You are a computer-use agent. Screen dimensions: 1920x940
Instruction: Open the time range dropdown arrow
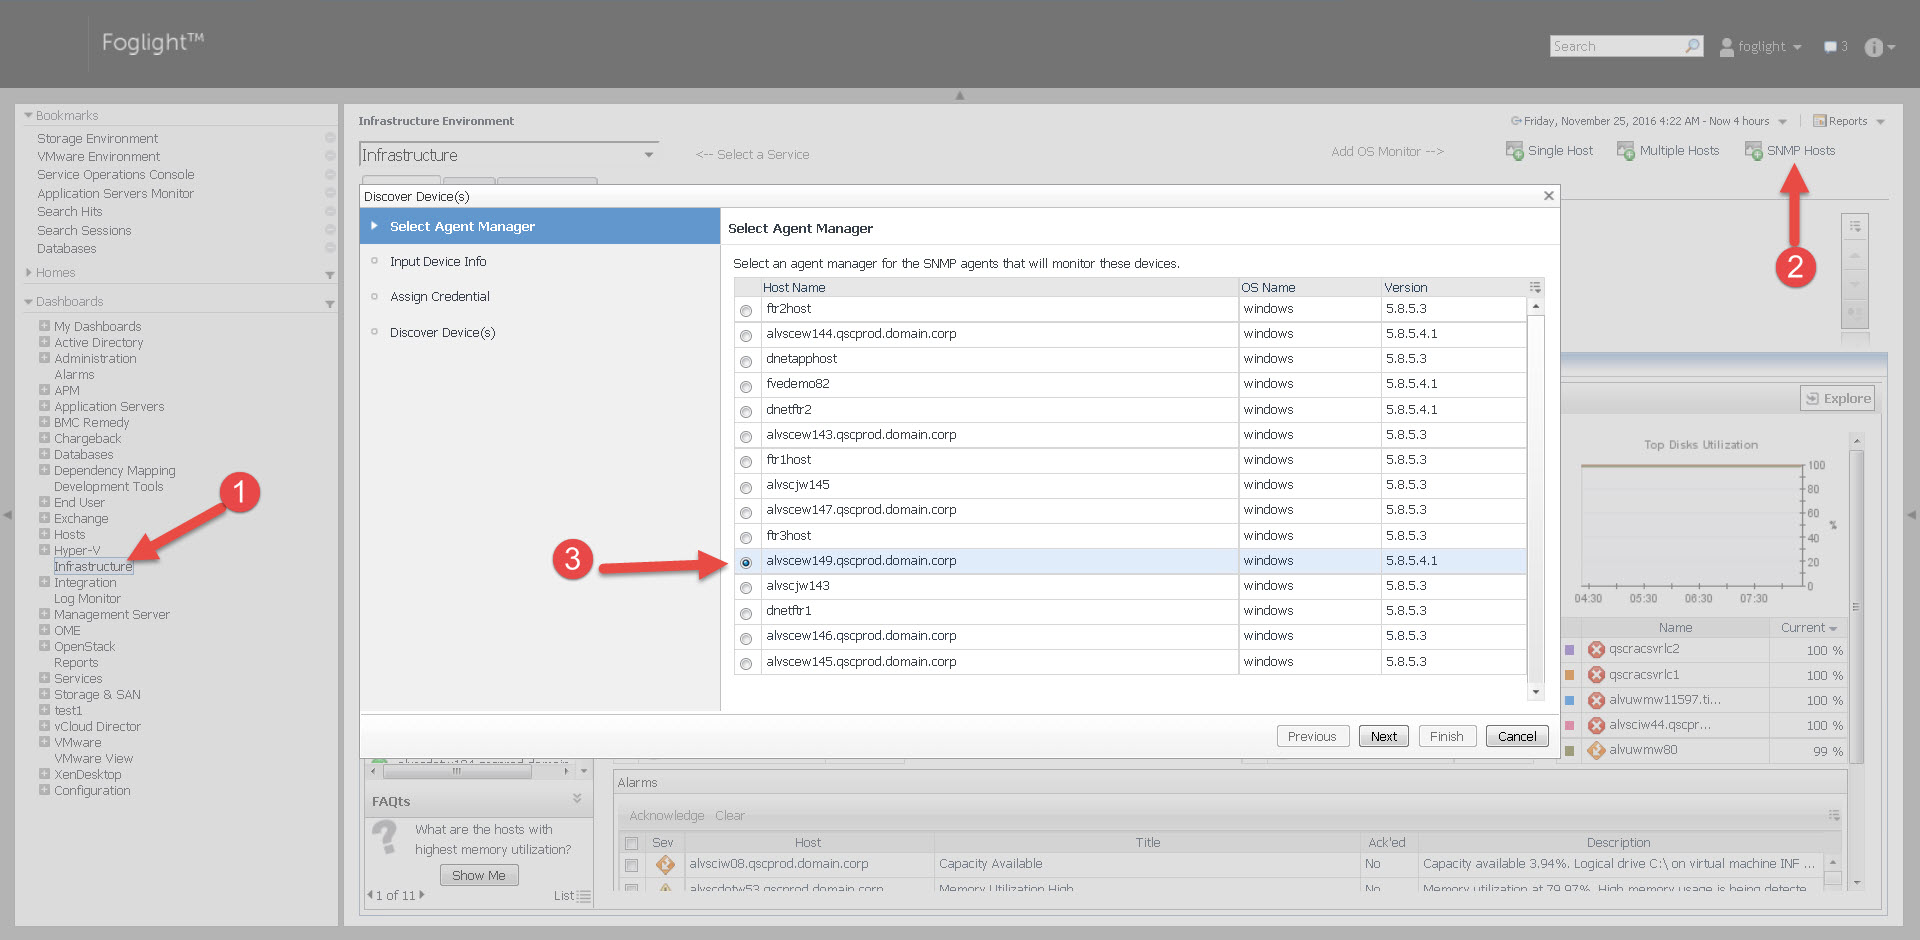1782,122
